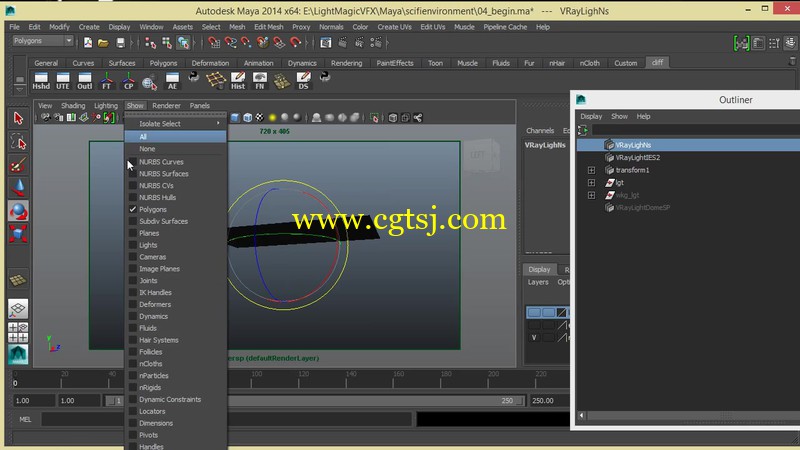Create a new scene from toolbar

(88, 43)
